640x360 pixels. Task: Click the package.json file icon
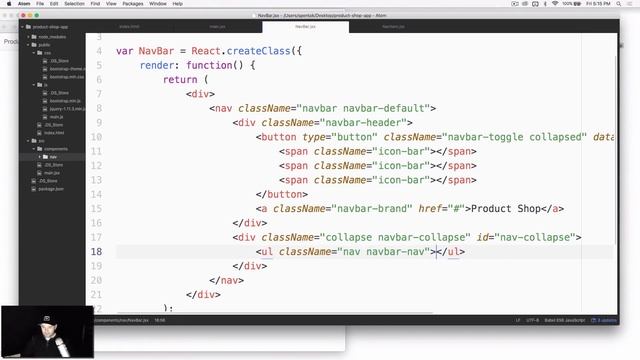tap(34, 189)
